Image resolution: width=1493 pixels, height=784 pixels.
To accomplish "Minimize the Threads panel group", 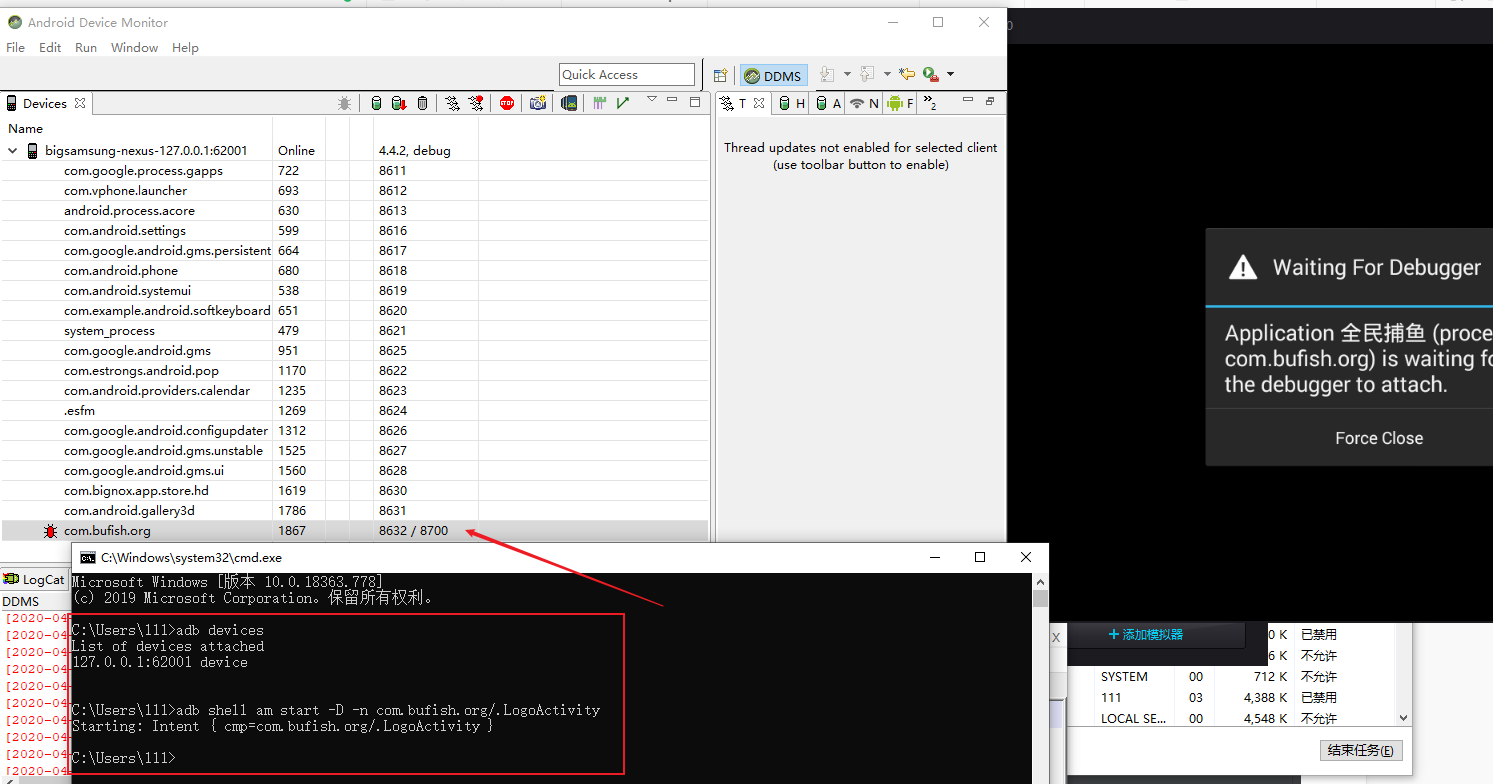I will pos(968,100).
